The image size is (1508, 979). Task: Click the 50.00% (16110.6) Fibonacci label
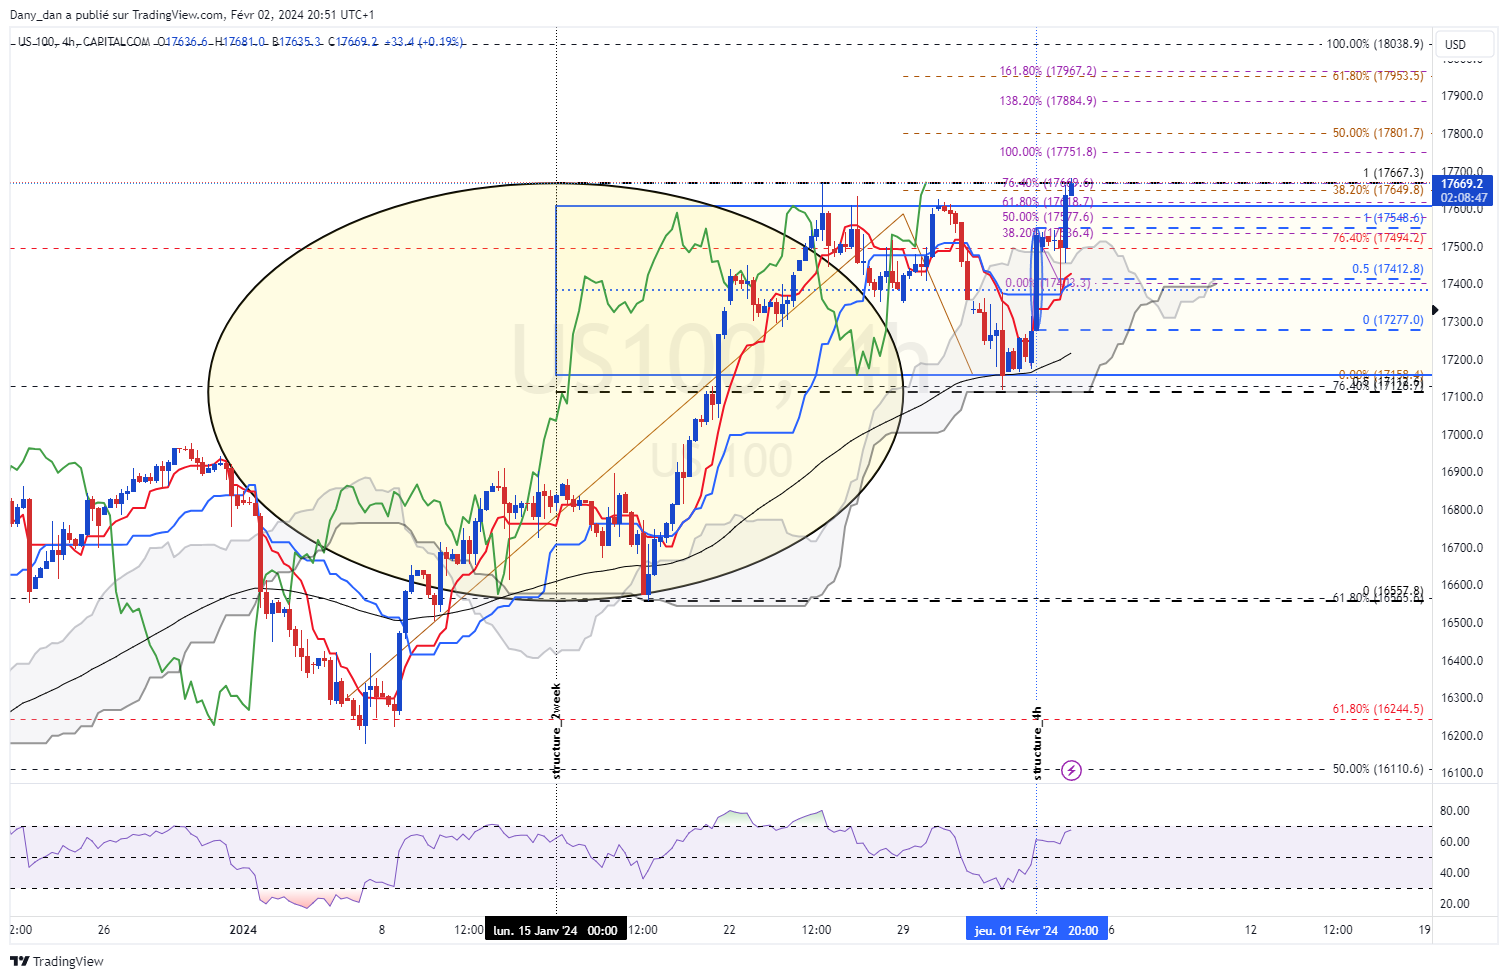coord(1378,769)
